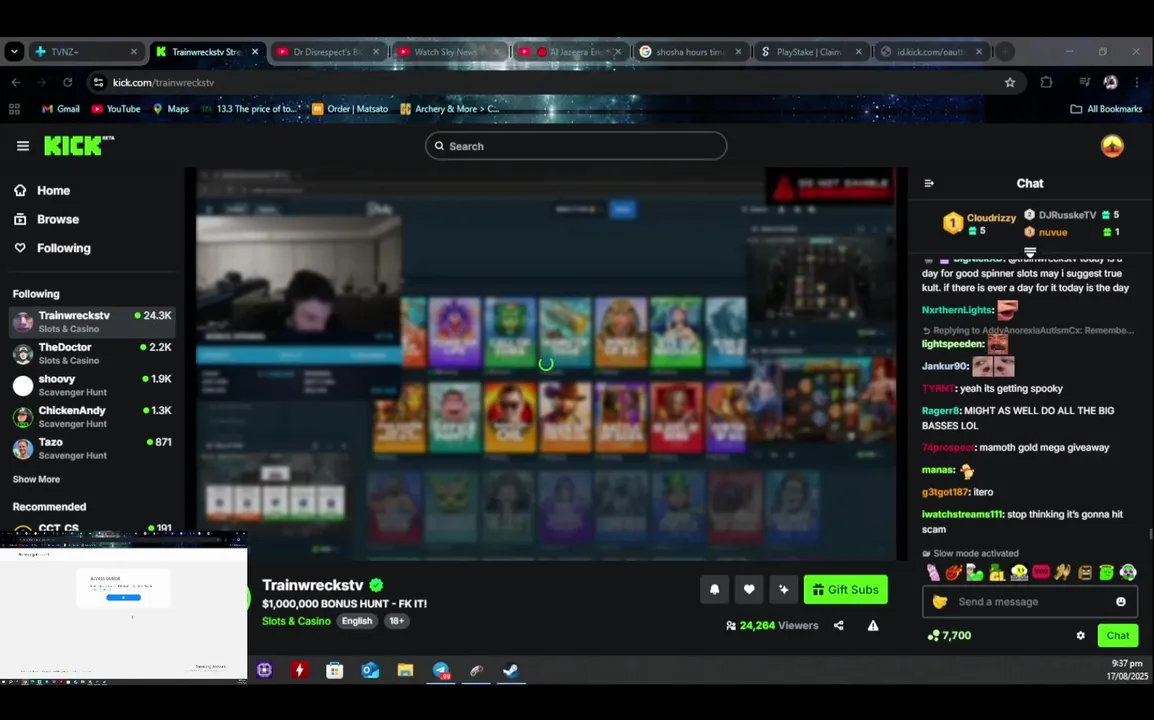Report the stream with warning icon
This screenshot has width=1154, height=720.
(x=873, y=626)
